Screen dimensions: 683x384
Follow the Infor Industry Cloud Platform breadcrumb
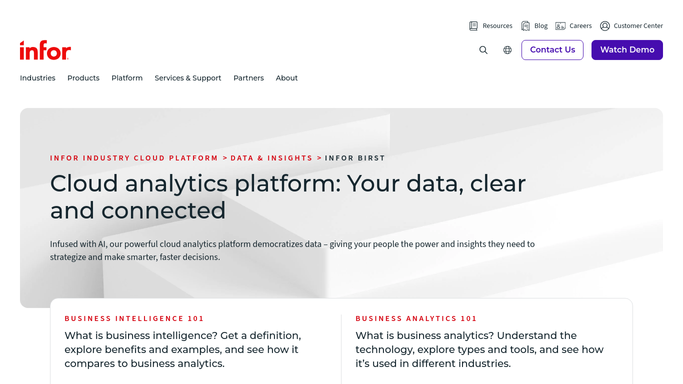134,158
